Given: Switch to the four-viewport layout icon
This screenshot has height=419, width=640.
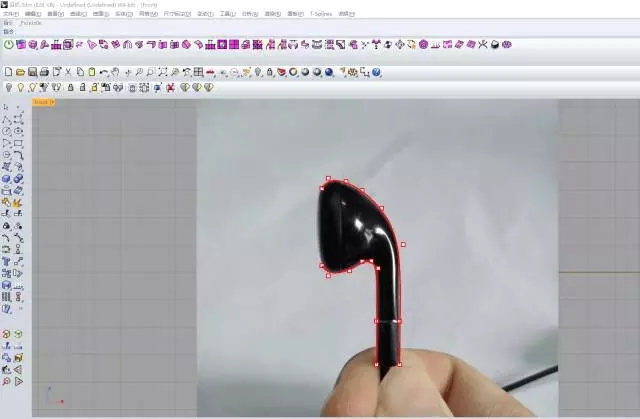Looking at the screenshot, I should [198, 72].
